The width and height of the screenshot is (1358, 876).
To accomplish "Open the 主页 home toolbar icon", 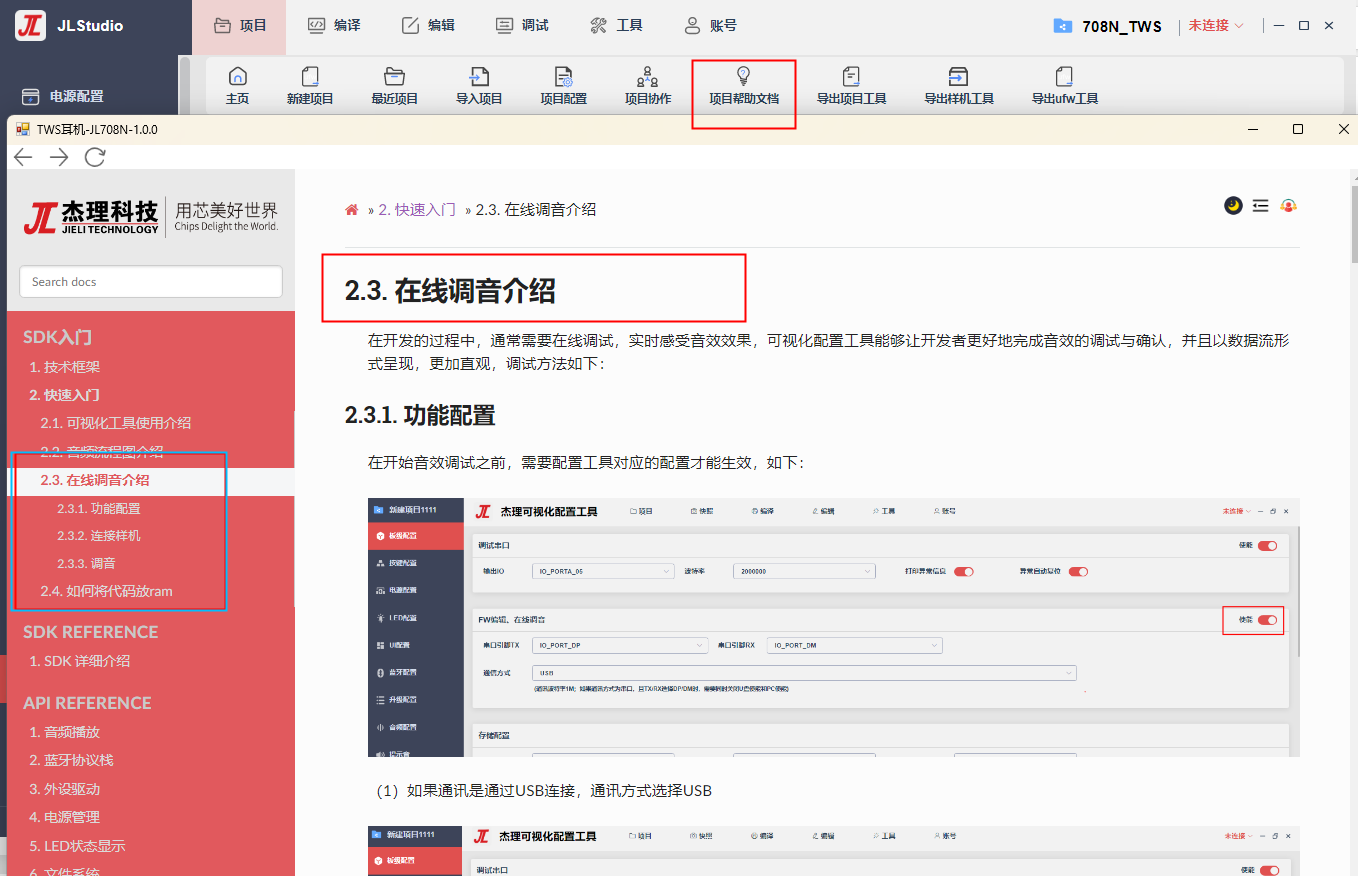I will click(x=237, y=85).
